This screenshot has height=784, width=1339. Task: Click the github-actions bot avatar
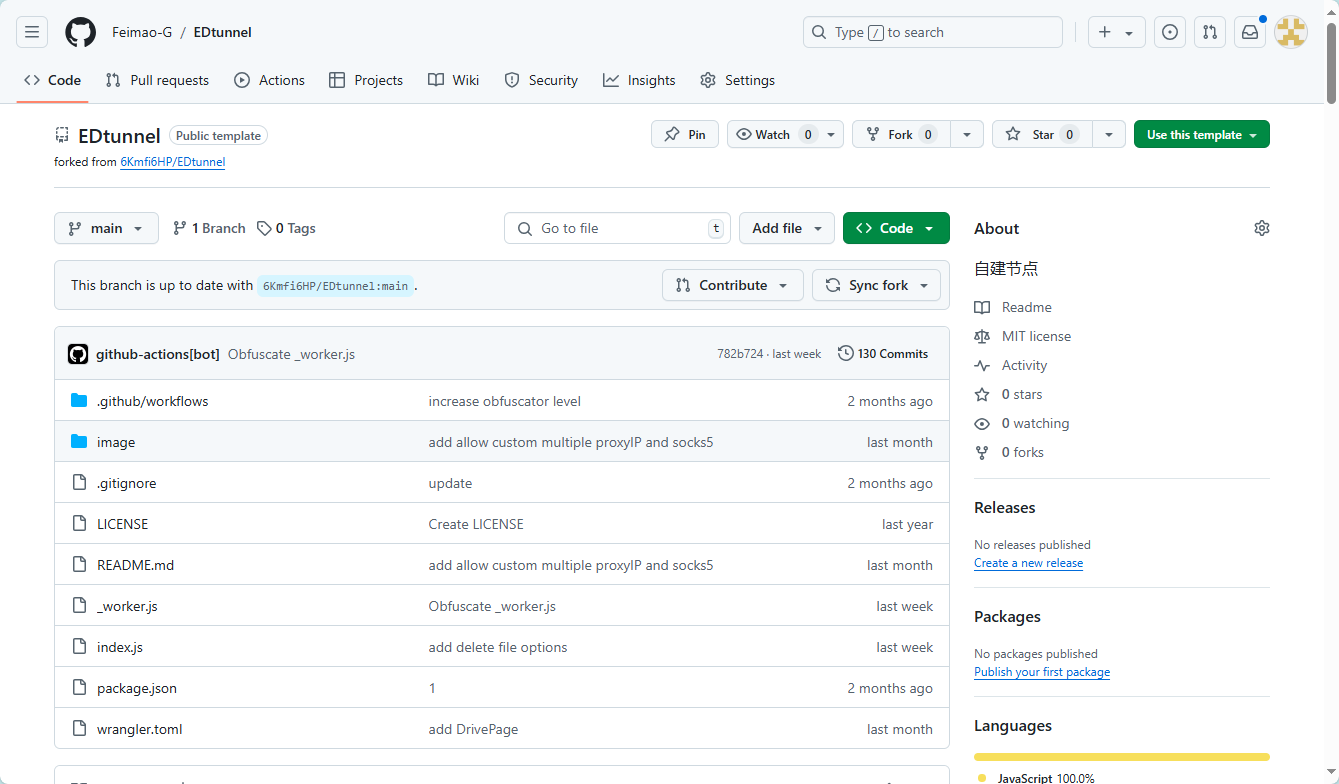click(x=78, y=354)
